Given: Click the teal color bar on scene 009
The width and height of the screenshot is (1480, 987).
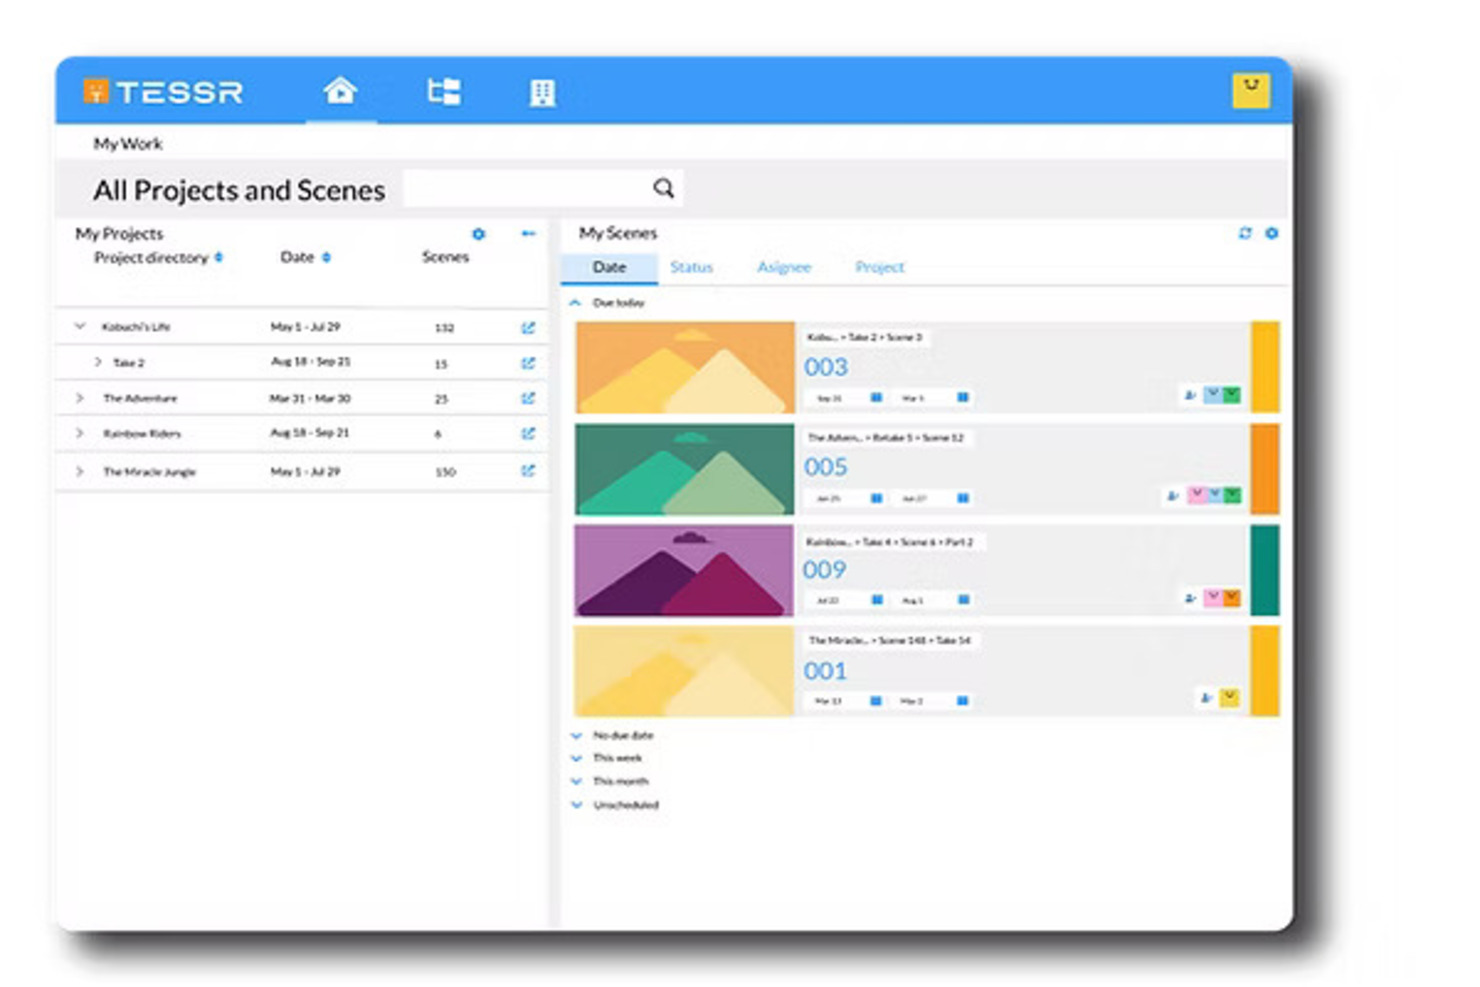Looking at the screenshot, I should 1264,570.
